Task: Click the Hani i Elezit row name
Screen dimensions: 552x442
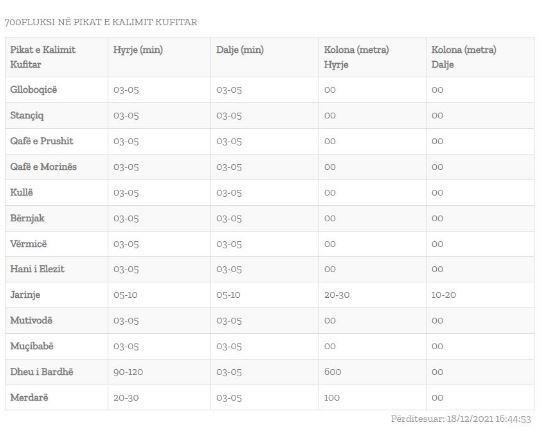Action: pos(37,269)
